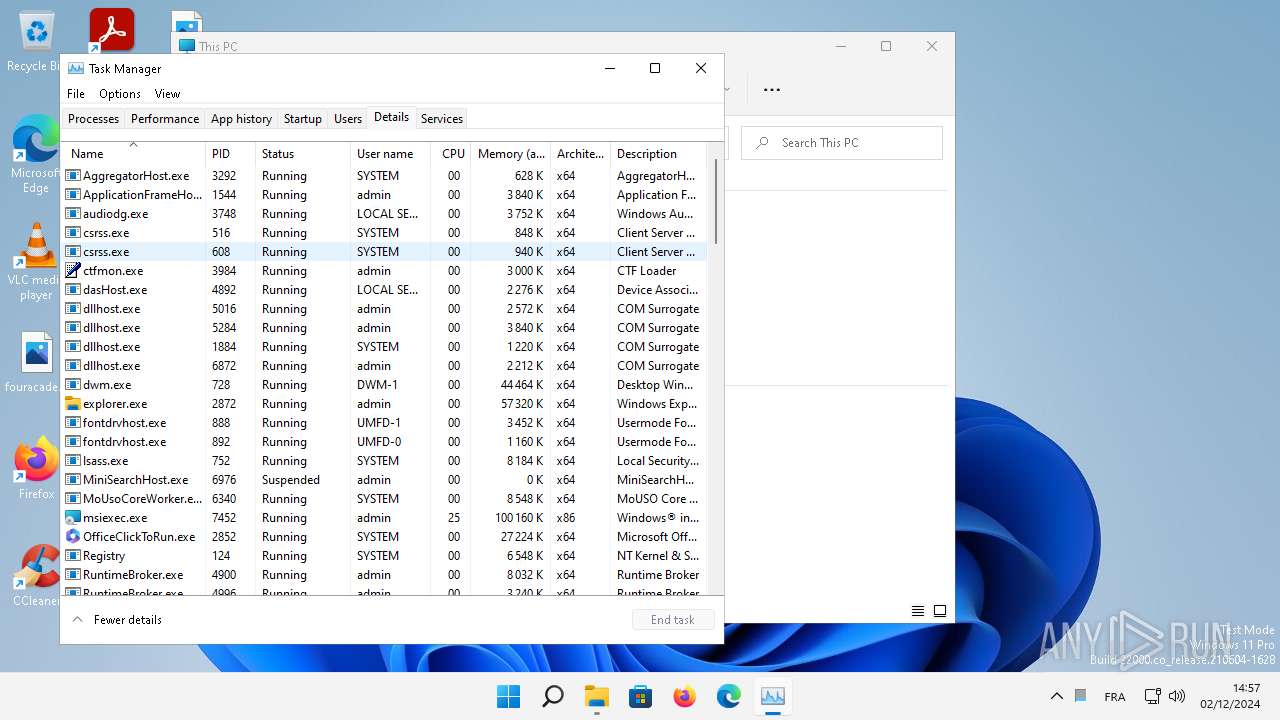Click the explorer.exe folder icon

click(x=73, y=404)
